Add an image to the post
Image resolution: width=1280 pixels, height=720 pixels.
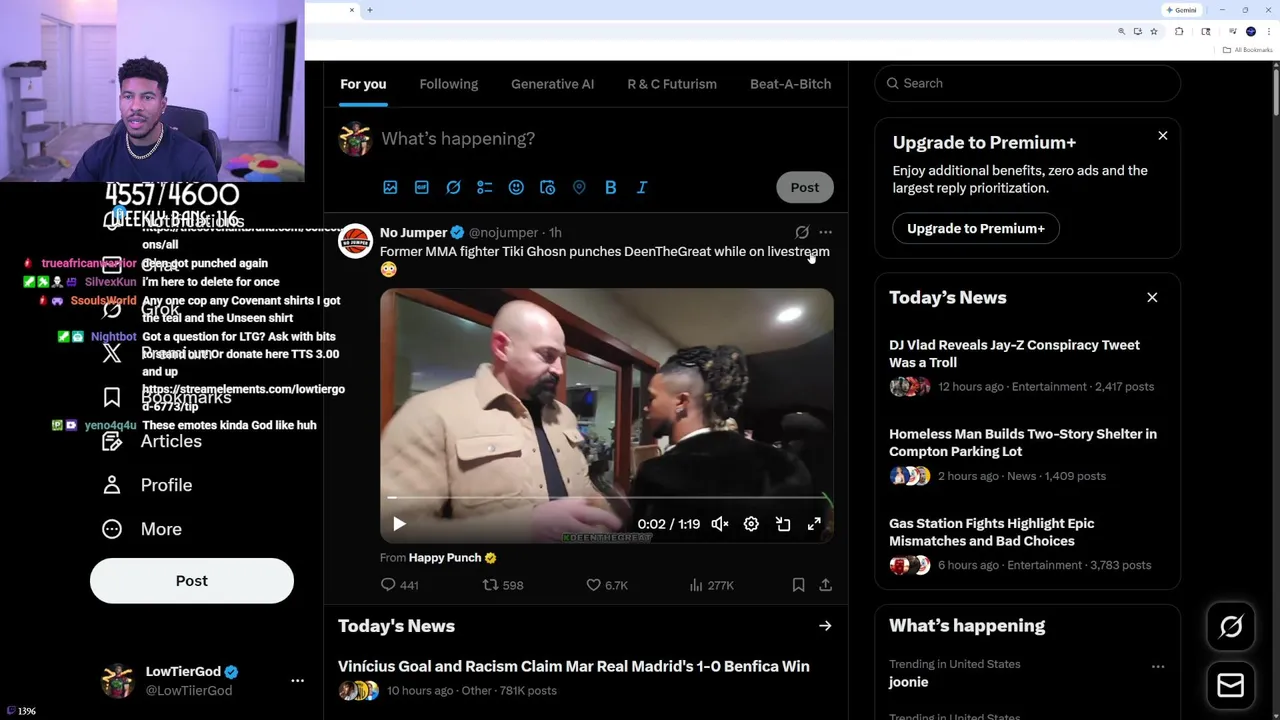[390, 187]
